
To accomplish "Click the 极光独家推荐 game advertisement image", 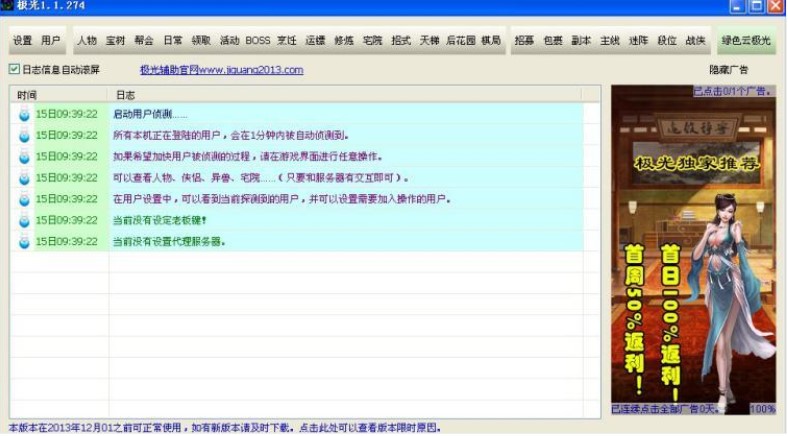I will pos(693,250).
